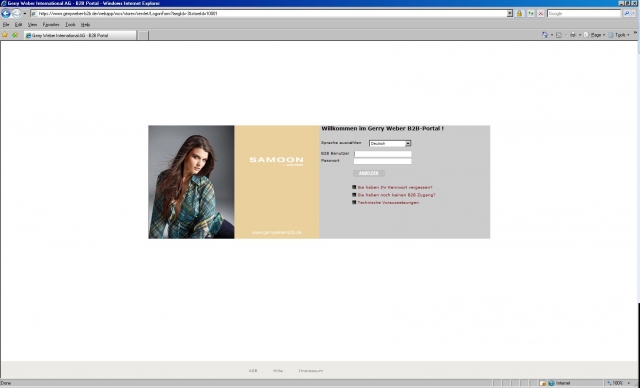Screen dimensions: 640x388
Task: Open the Home page icon in command bar
Action: [x=544, y=35]
